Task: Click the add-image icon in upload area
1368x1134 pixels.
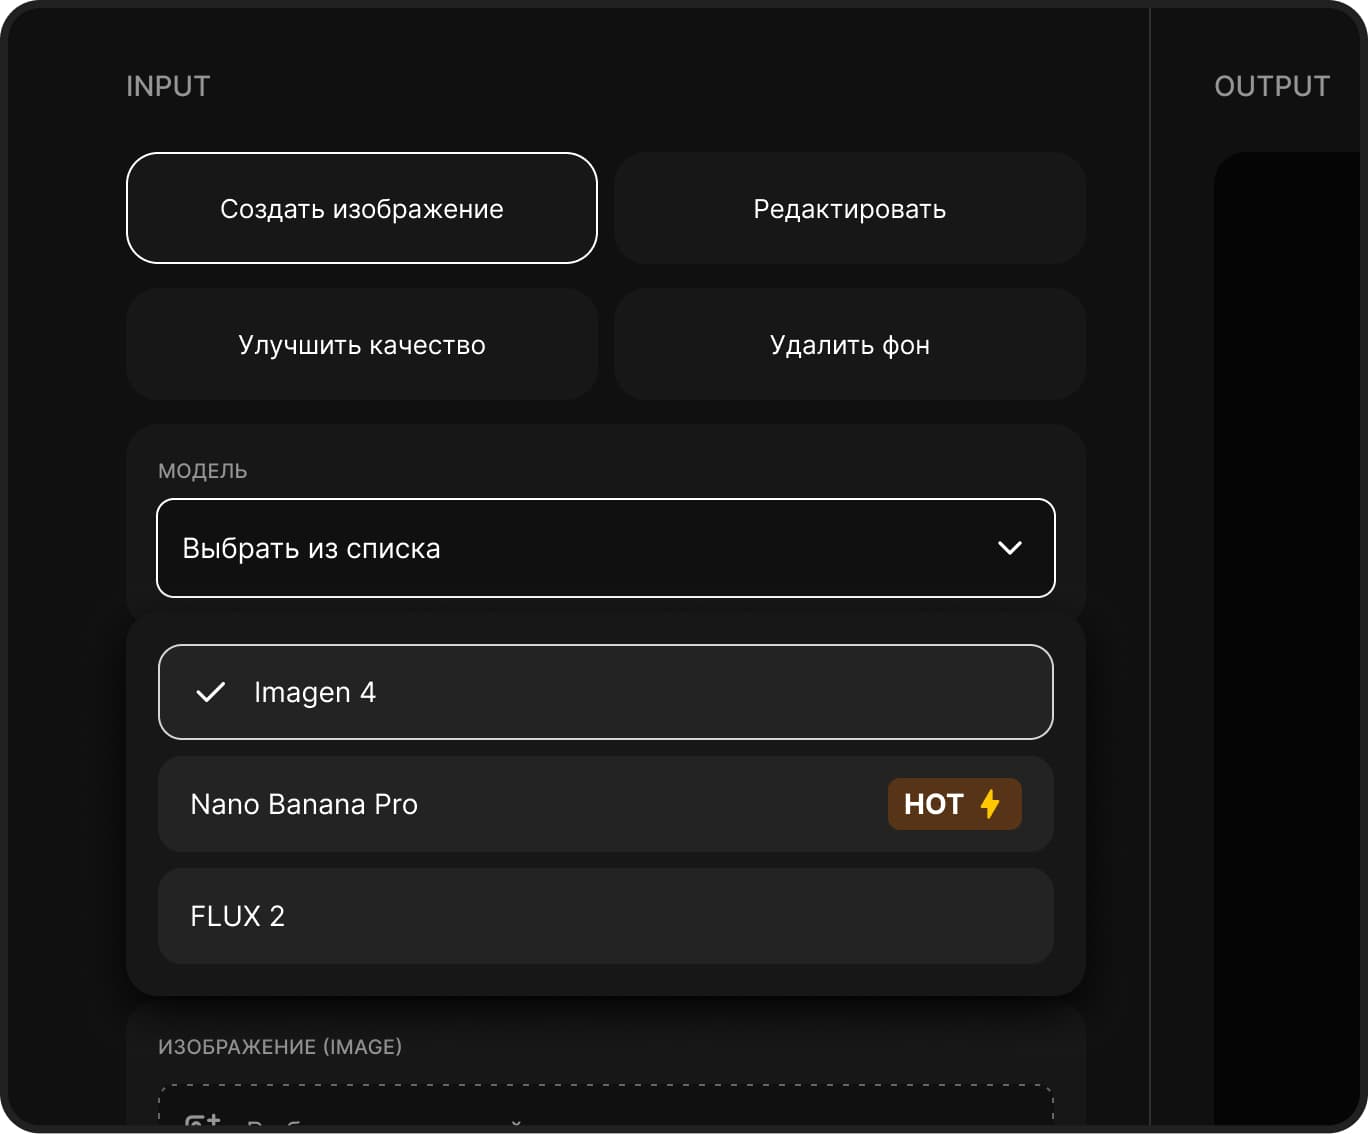Action: [x=203, y=1122]
